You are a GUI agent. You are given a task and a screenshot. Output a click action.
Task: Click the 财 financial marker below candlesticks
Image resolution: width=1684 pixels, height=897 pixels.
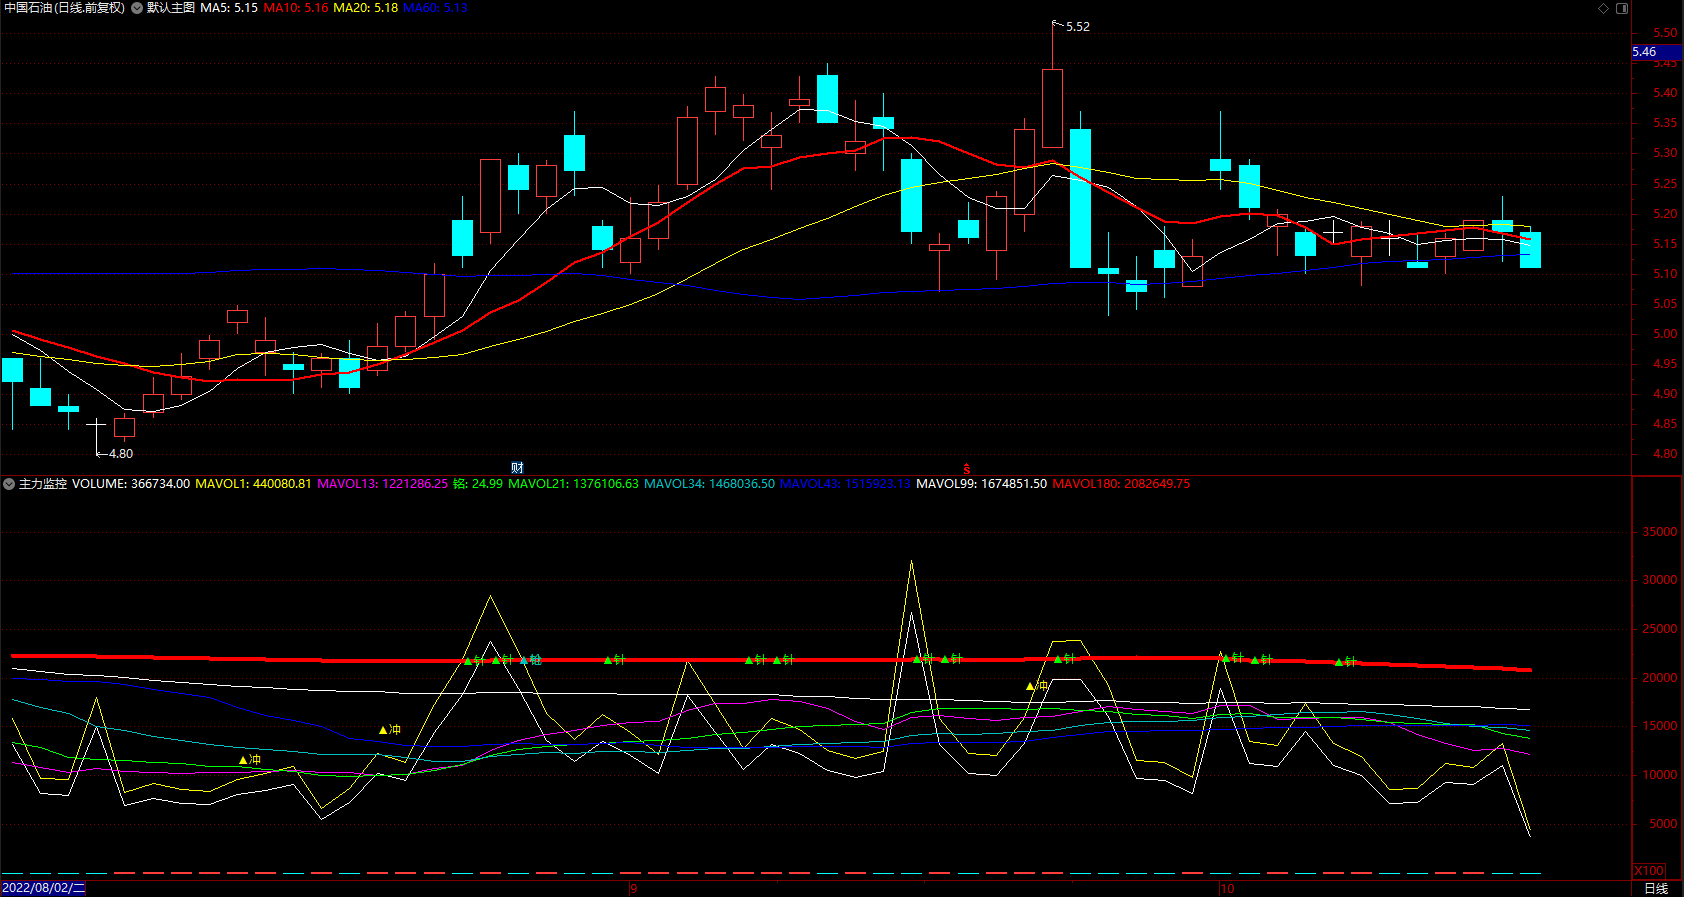point(517,468)
